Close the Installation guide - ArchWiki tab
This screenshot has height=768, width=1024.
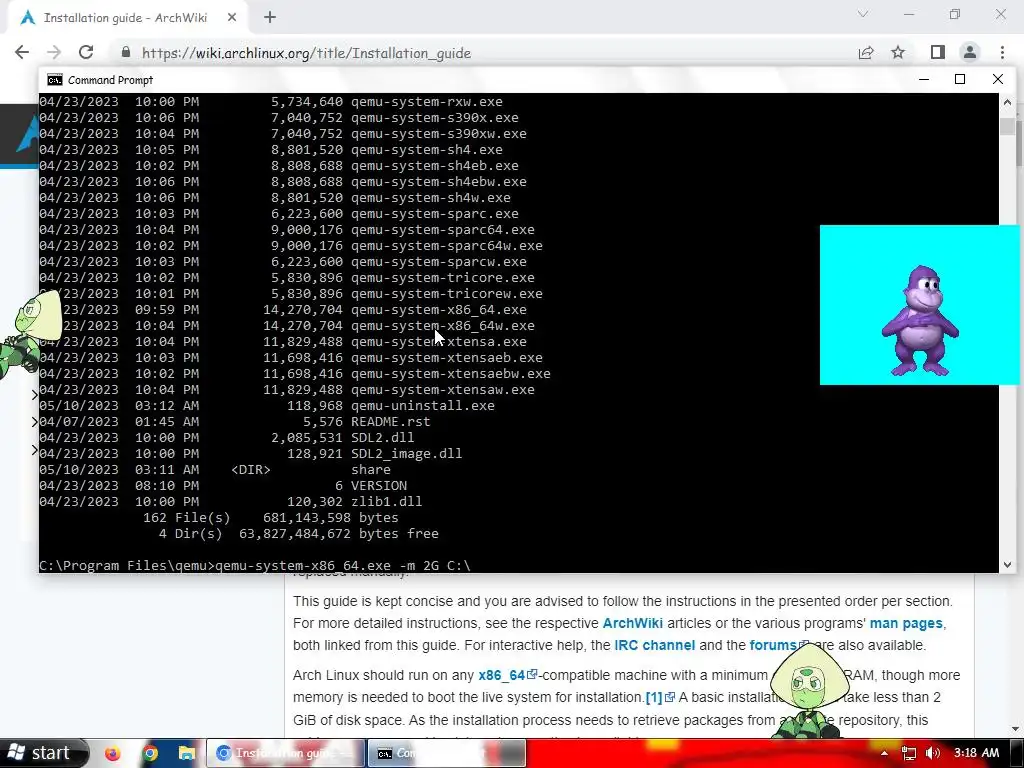pyautogui.click(x=232, y=18)
